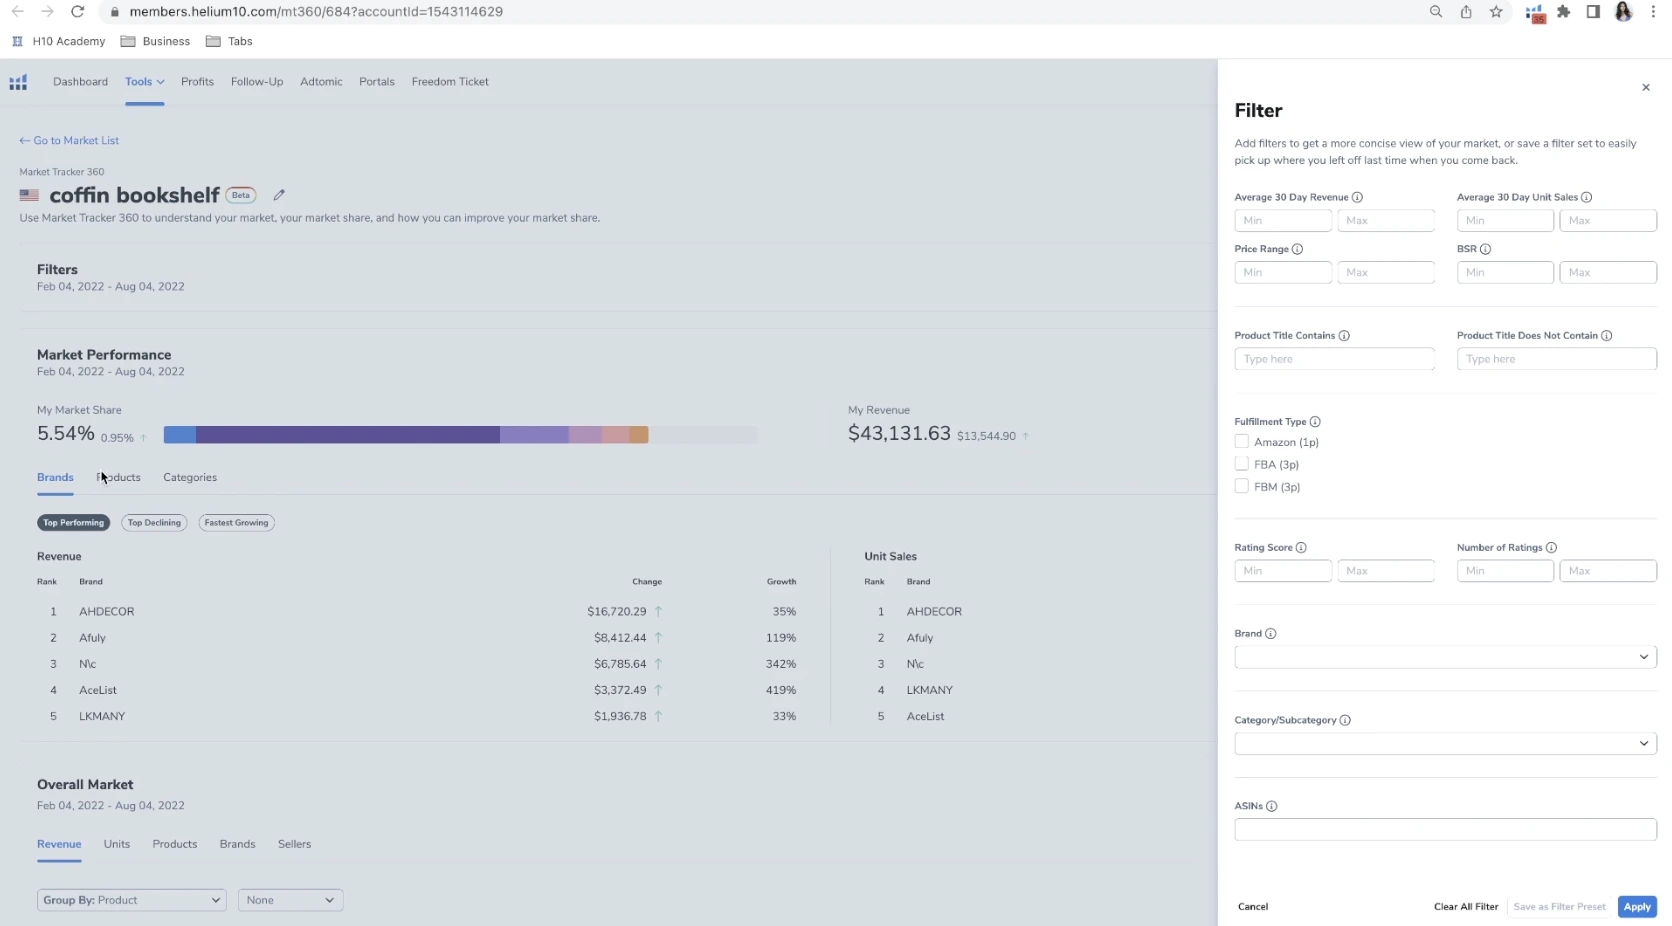The width and height of the screenshot is (1672, 926).
Task: Click info icon next to Average 30 Day Revenue
Action: click(x=1357, y=198)
